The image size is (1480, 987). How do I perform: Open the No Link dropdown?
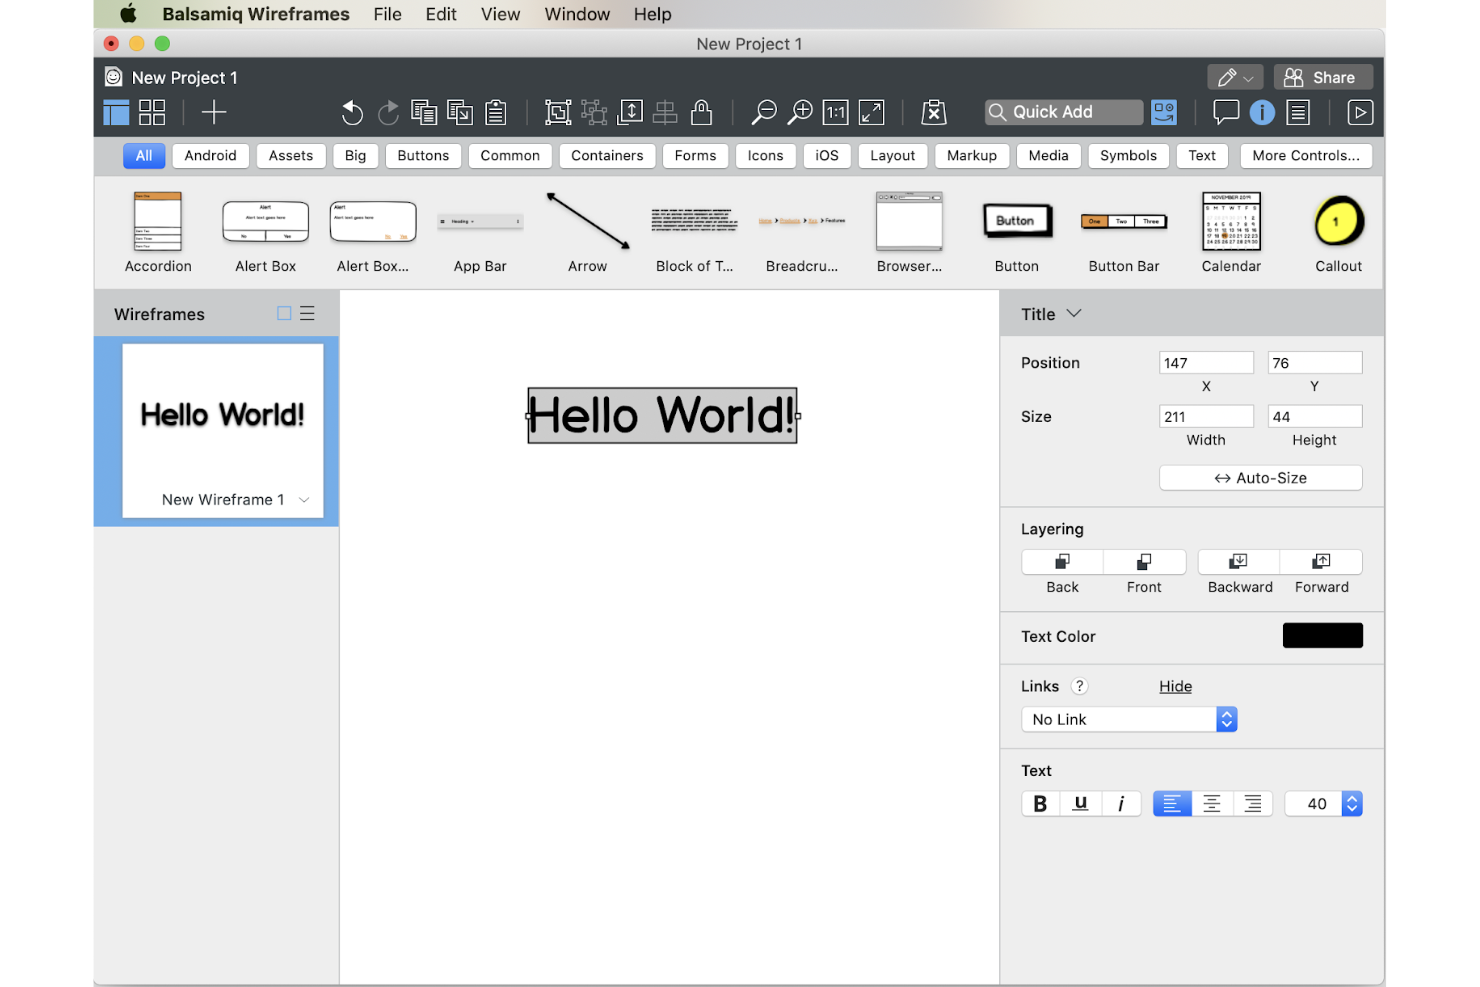1129,719
